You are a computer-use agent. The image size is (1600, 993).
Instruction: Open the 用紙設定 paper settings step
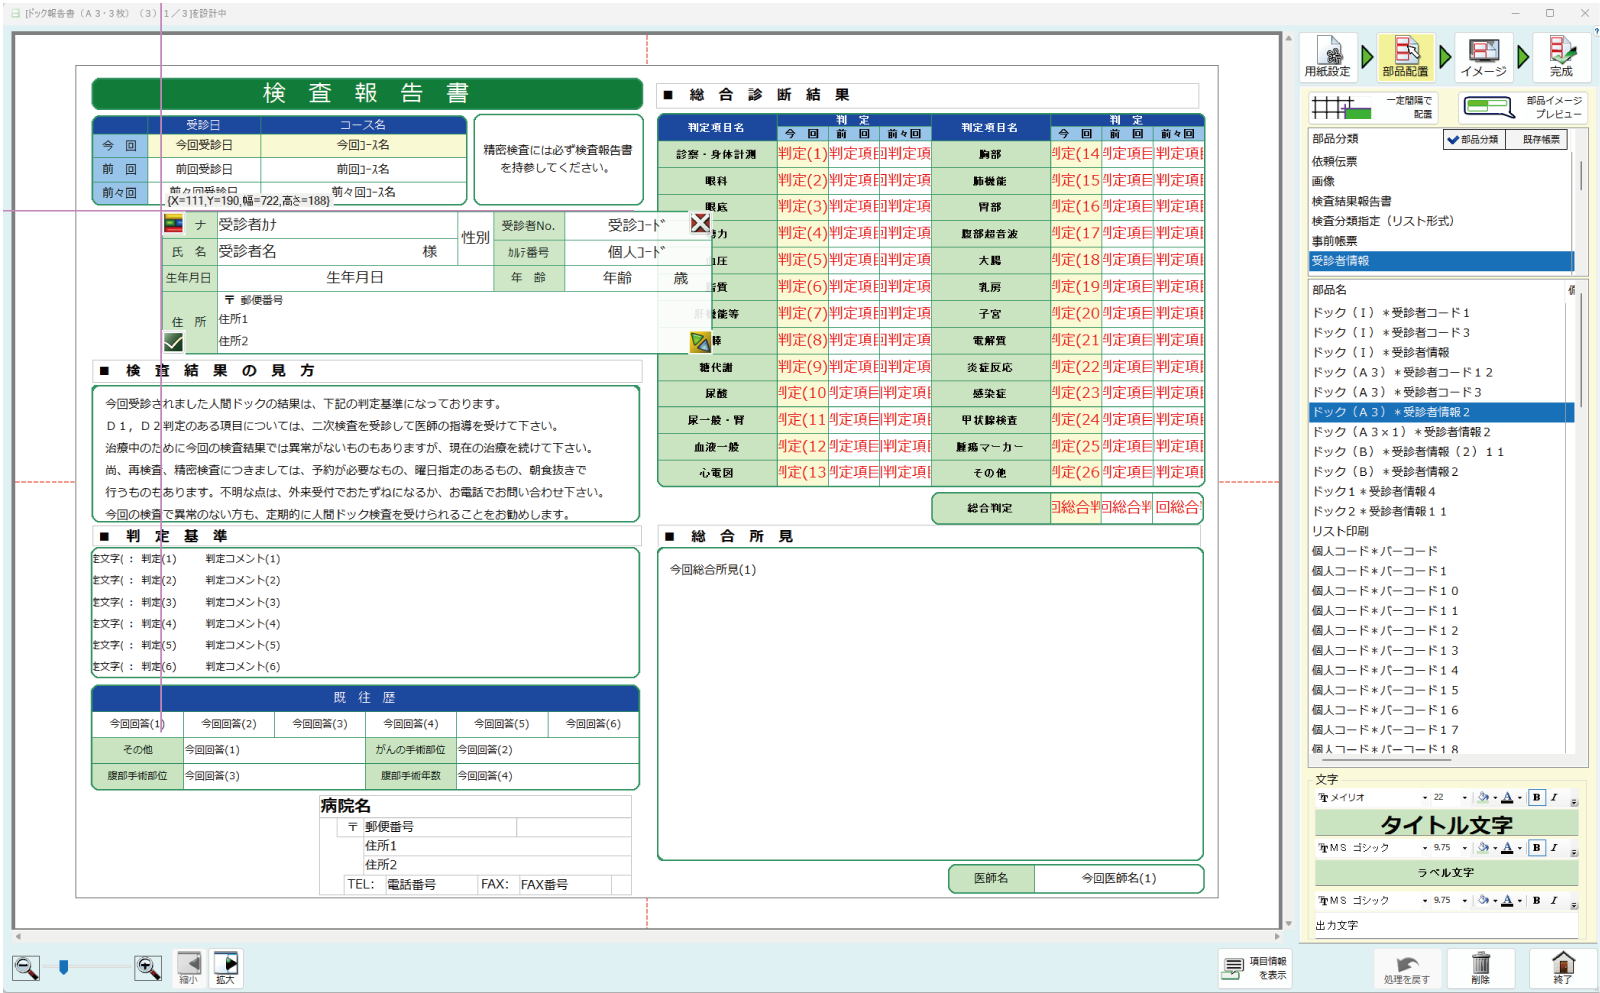tap(1328, 56)
